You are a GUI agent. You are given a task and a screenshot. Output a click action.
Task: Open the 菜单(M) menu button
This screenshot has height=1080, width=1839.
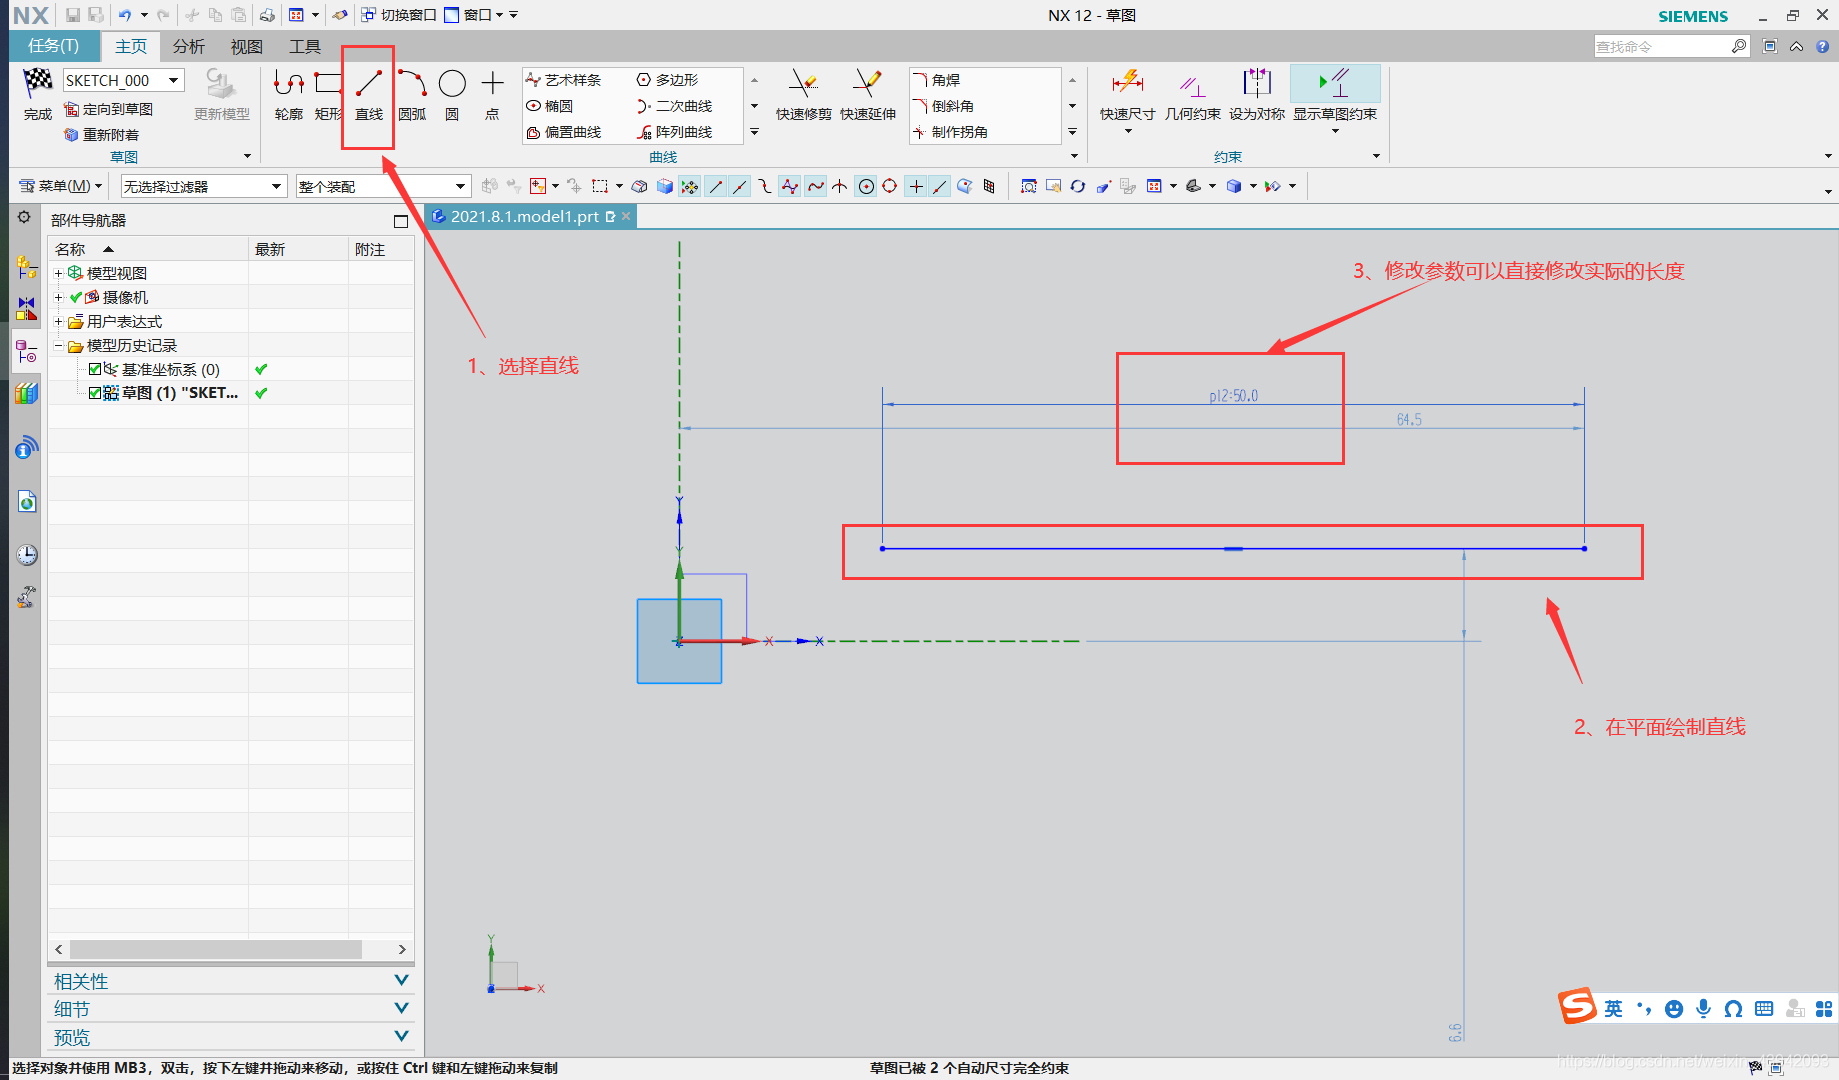coord(60,186)
